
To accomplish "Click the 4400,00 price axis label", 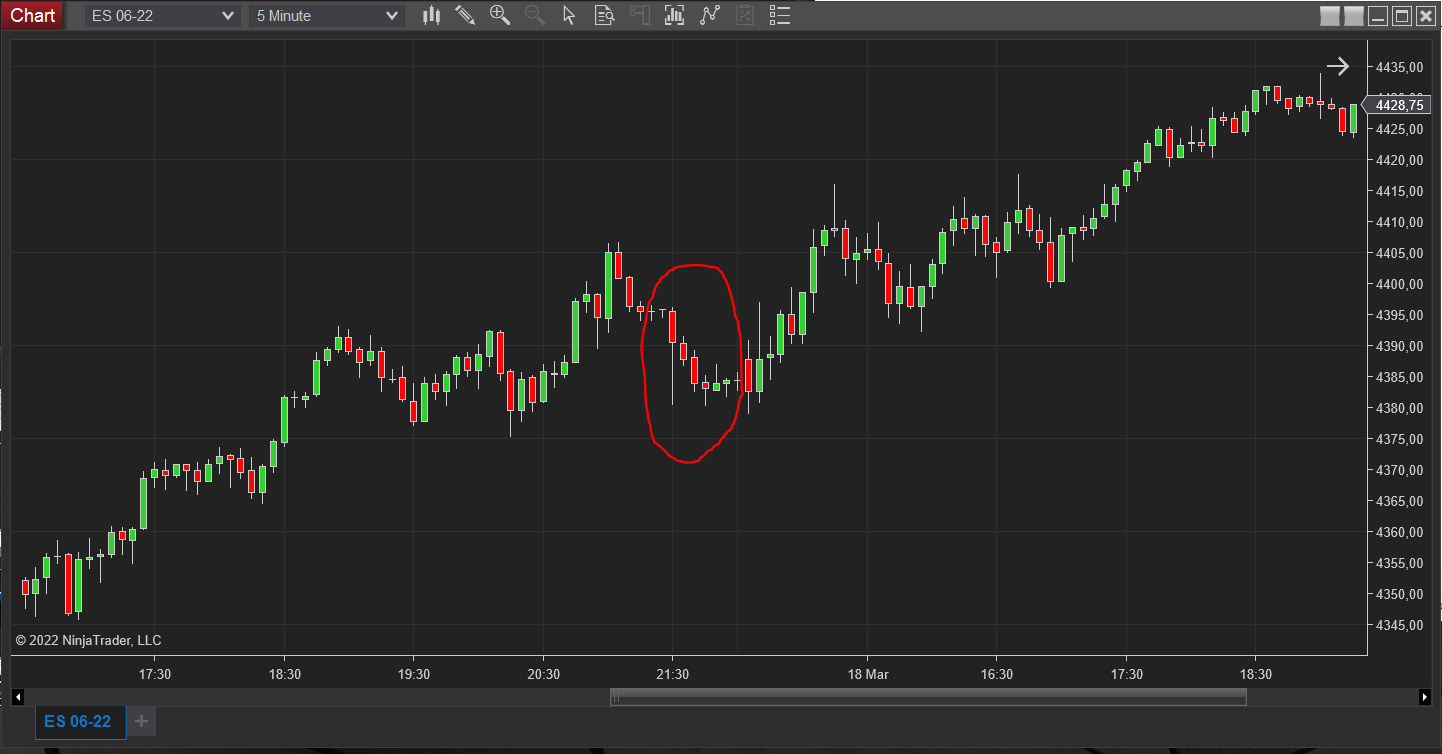I will 1399,284.
